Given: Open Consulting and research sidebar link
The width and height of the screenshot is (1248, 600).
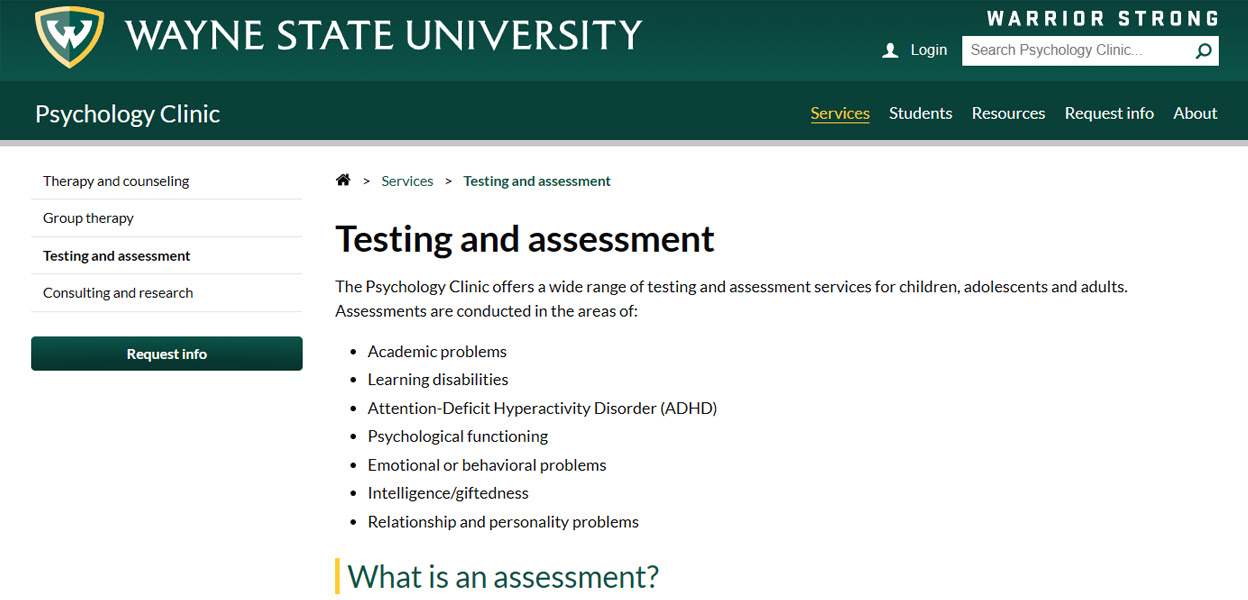Looking at the screenshot, I should click(x=118, y=293).
